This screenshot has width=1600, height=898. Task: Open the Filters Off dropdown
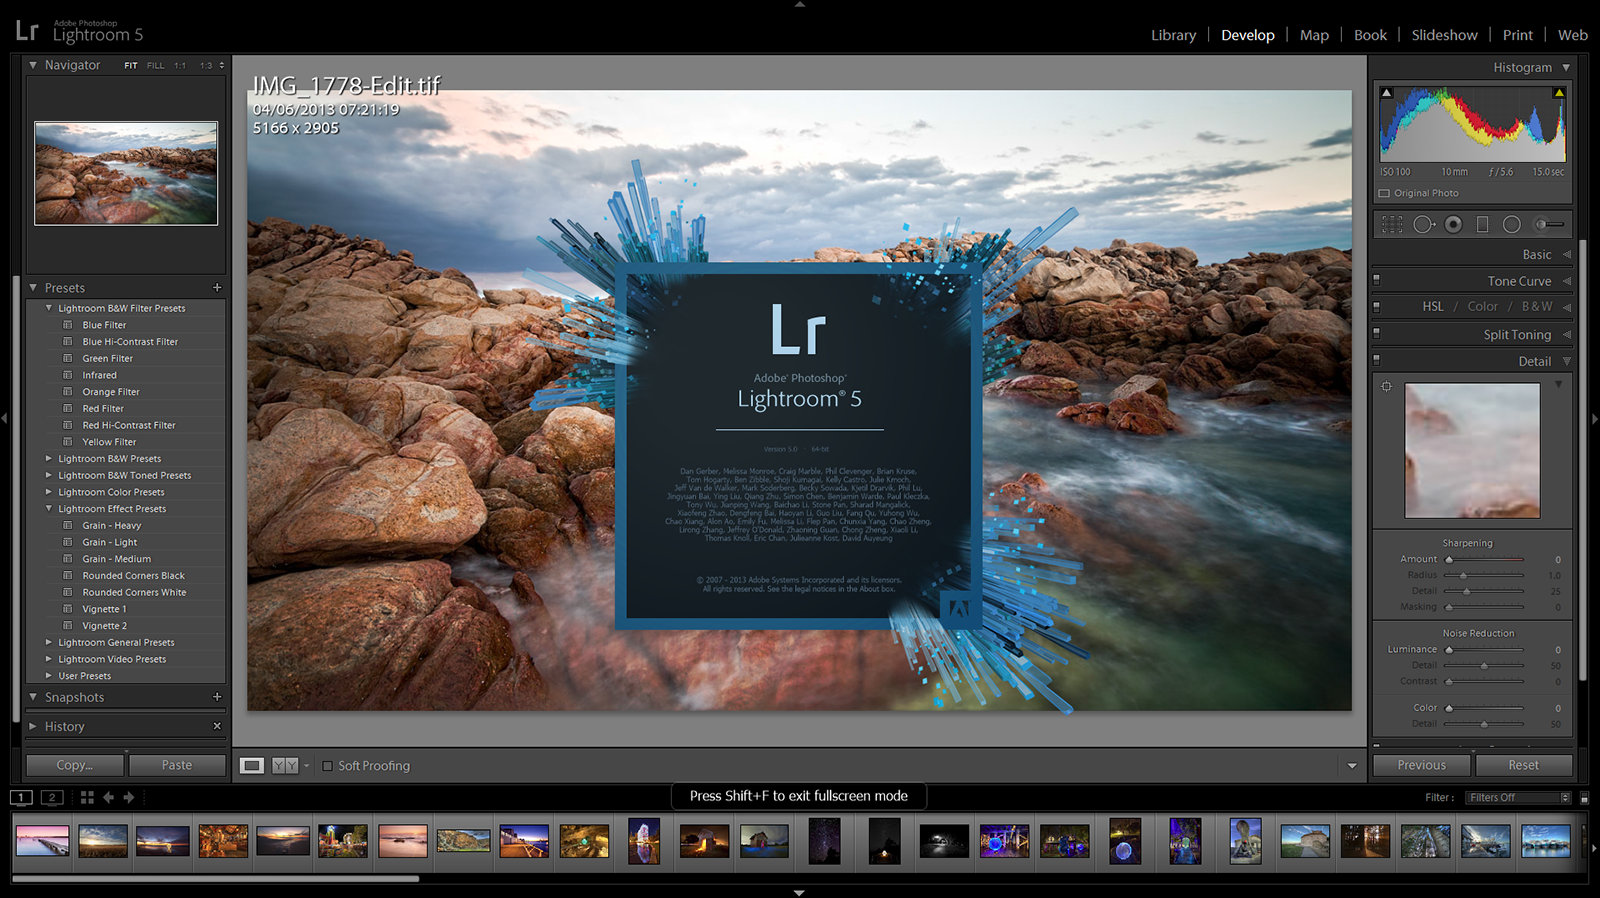pos(1518,798)
